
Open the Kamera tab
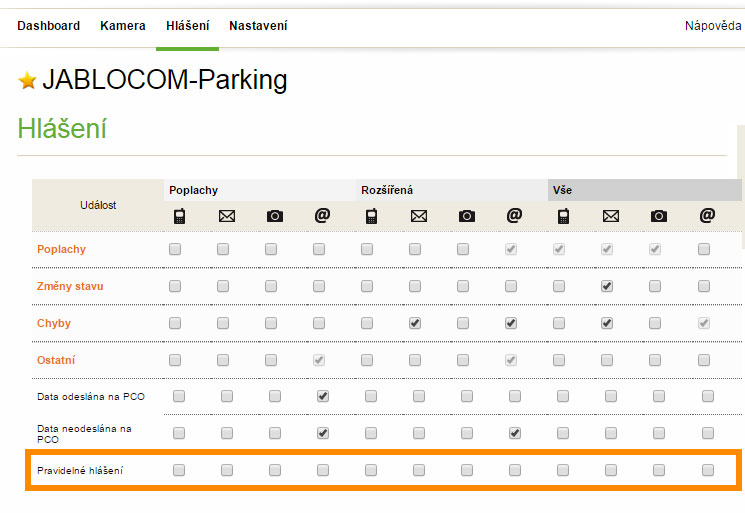(122, 26)
